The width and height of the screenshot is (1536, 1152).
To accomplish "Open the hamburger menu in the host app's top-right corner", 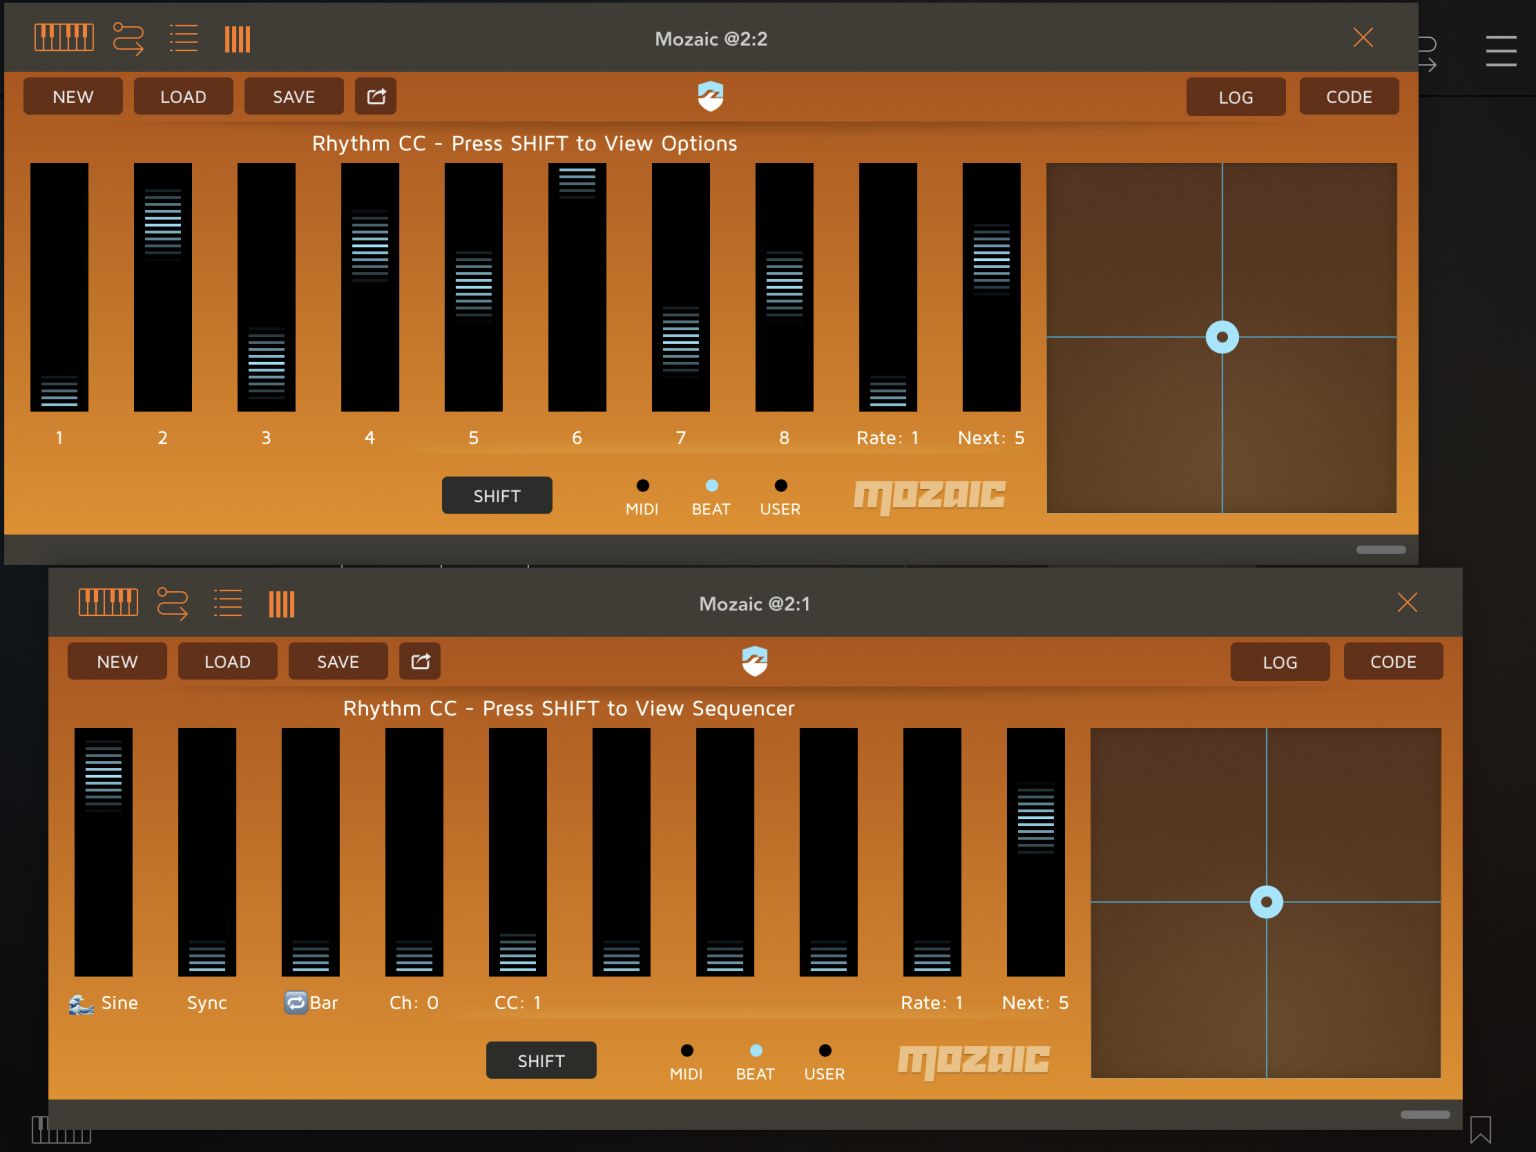I will [1501, 51].
